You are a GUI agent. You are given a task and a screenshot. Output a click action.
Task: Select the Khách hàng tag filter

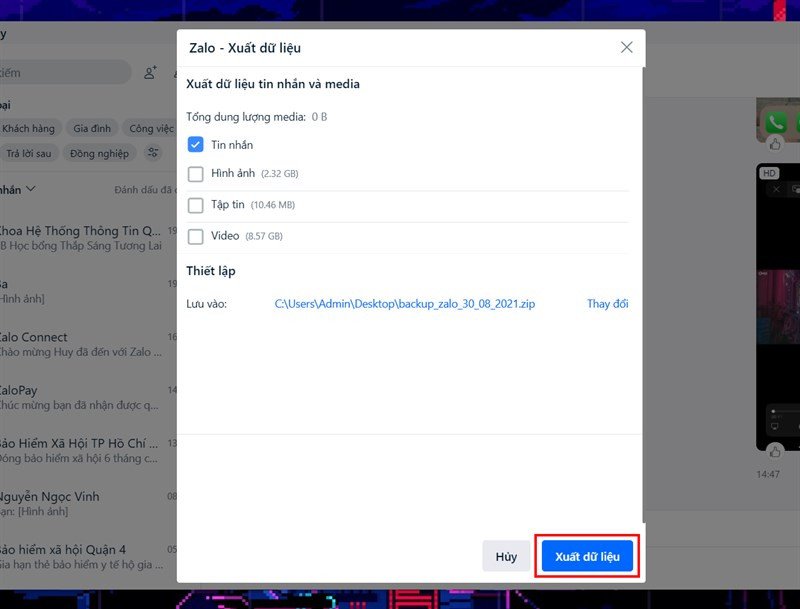[x=28, y=128]
